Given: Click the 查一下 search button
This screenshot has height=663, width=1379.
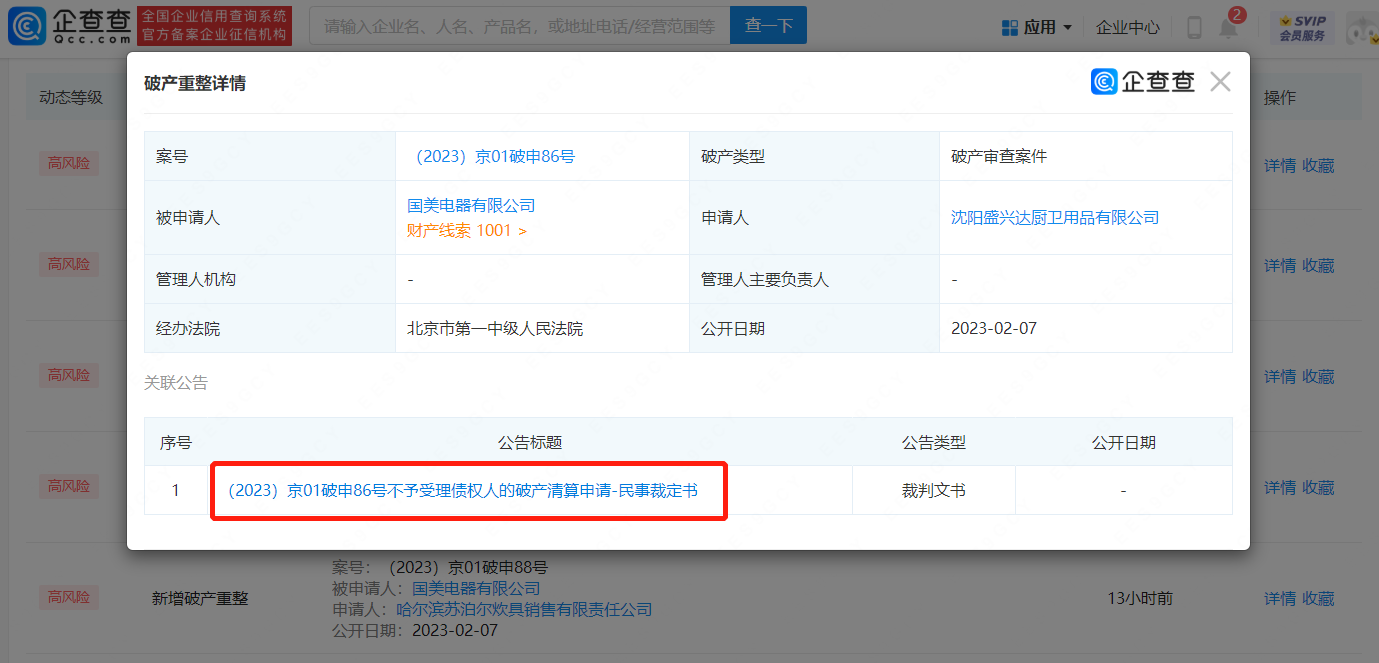Looking at the screenshot, I should [x=768, y=26].
